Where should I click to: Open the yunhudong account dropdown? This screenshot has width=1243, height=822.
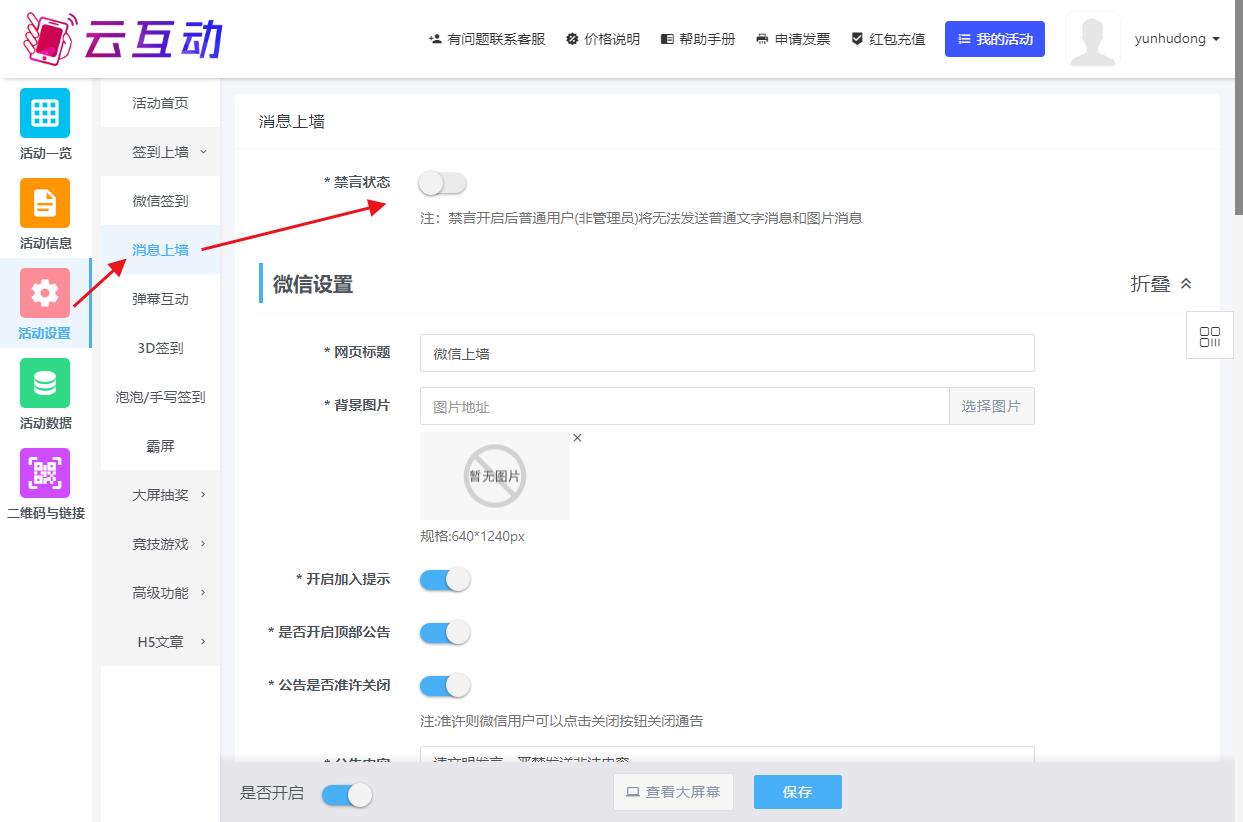click(1176, 39)
